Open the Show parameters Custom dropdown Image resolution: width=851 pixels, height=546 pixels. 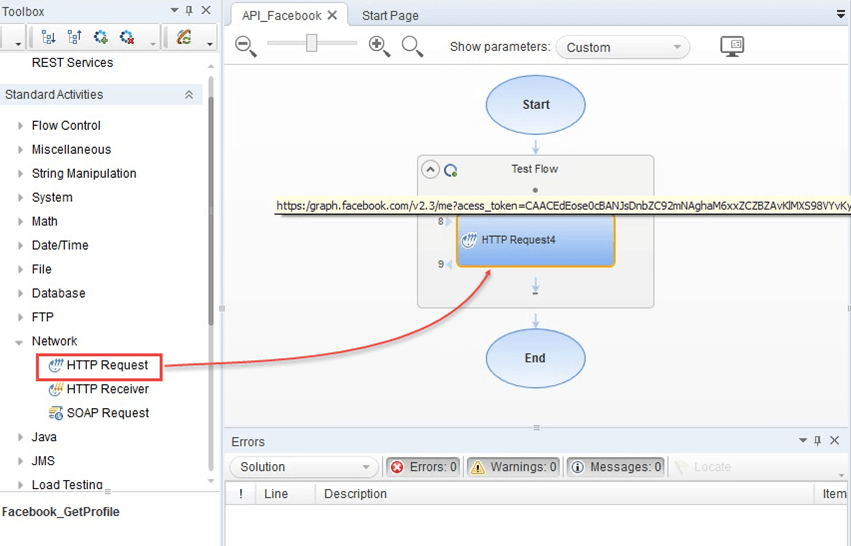click(623, 47)
